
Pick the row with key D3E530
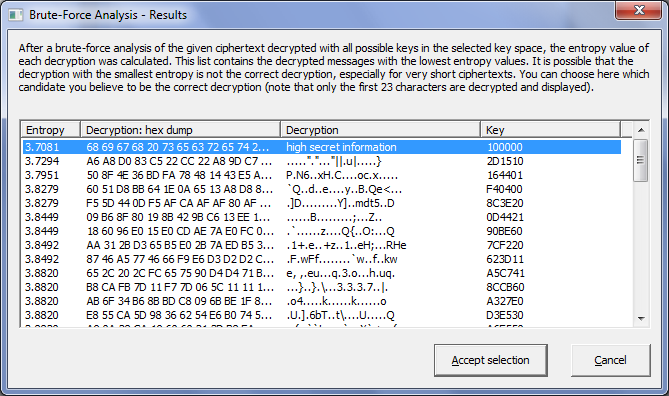(322, 315)
